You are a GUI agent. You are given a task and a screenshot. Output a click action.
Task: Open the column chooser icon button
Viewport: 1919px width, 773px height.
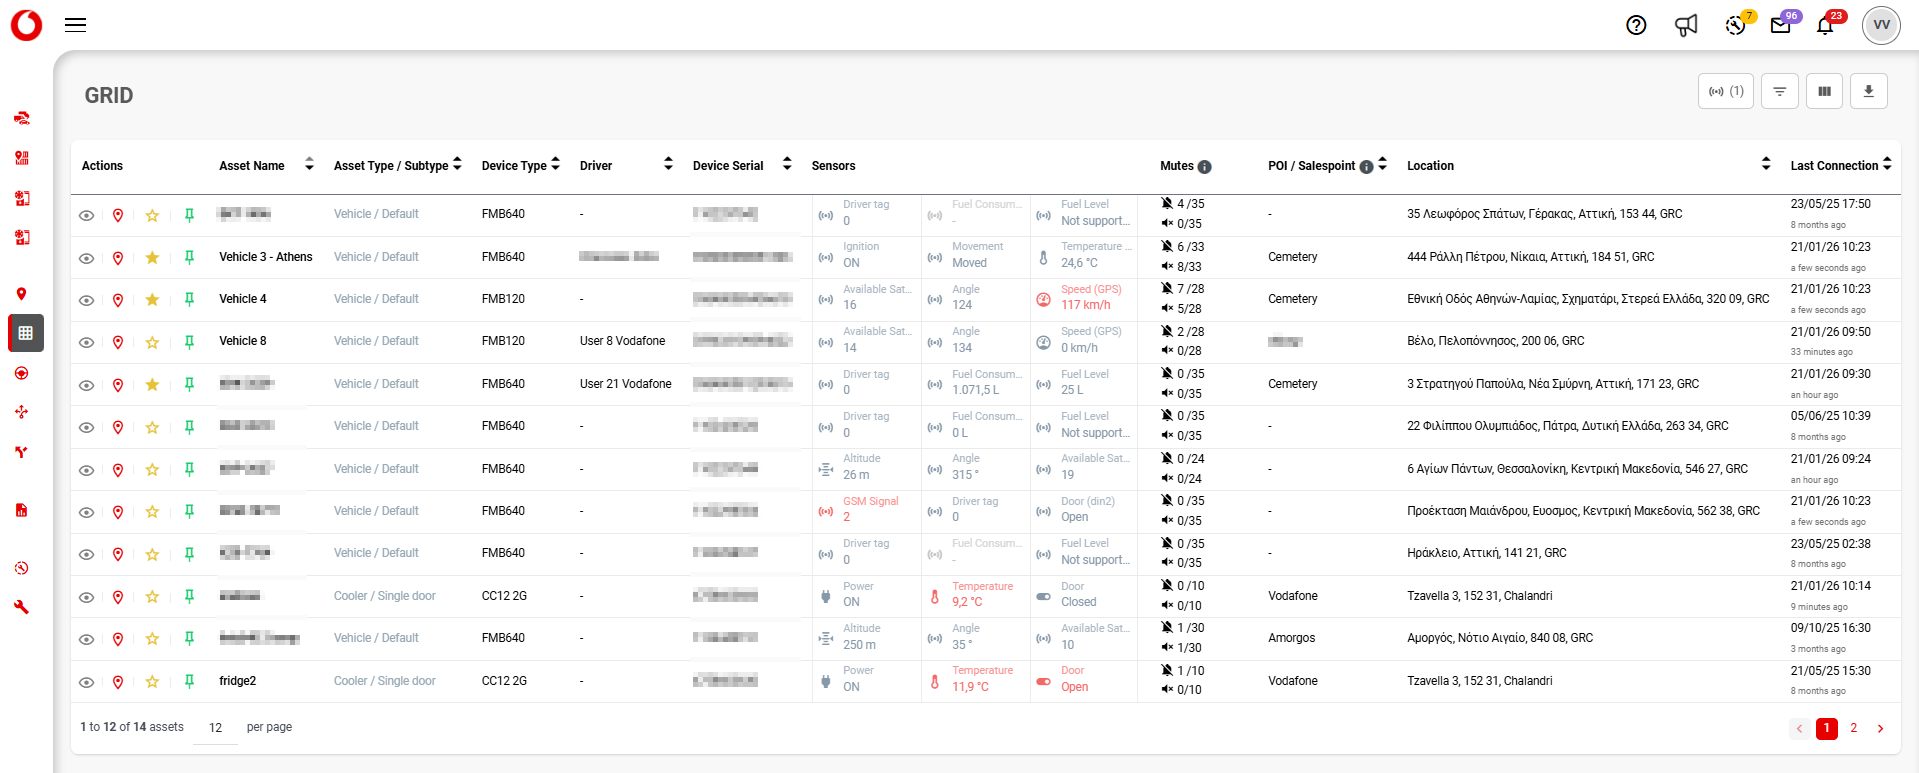pyautogui.click(x=1824, y=91)
